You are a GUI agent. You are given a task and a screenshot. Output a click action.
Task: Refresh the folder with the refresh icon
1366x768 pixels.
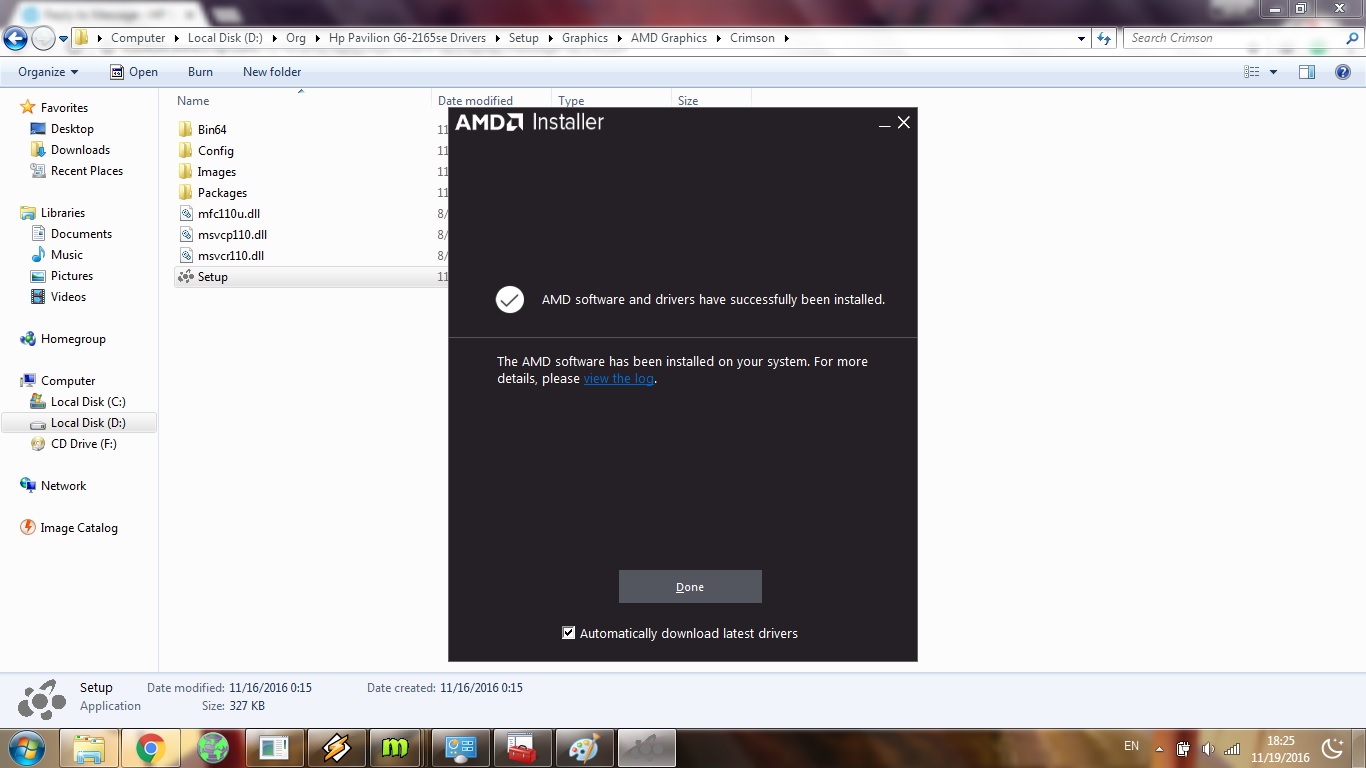click(x=1104, y=38)
